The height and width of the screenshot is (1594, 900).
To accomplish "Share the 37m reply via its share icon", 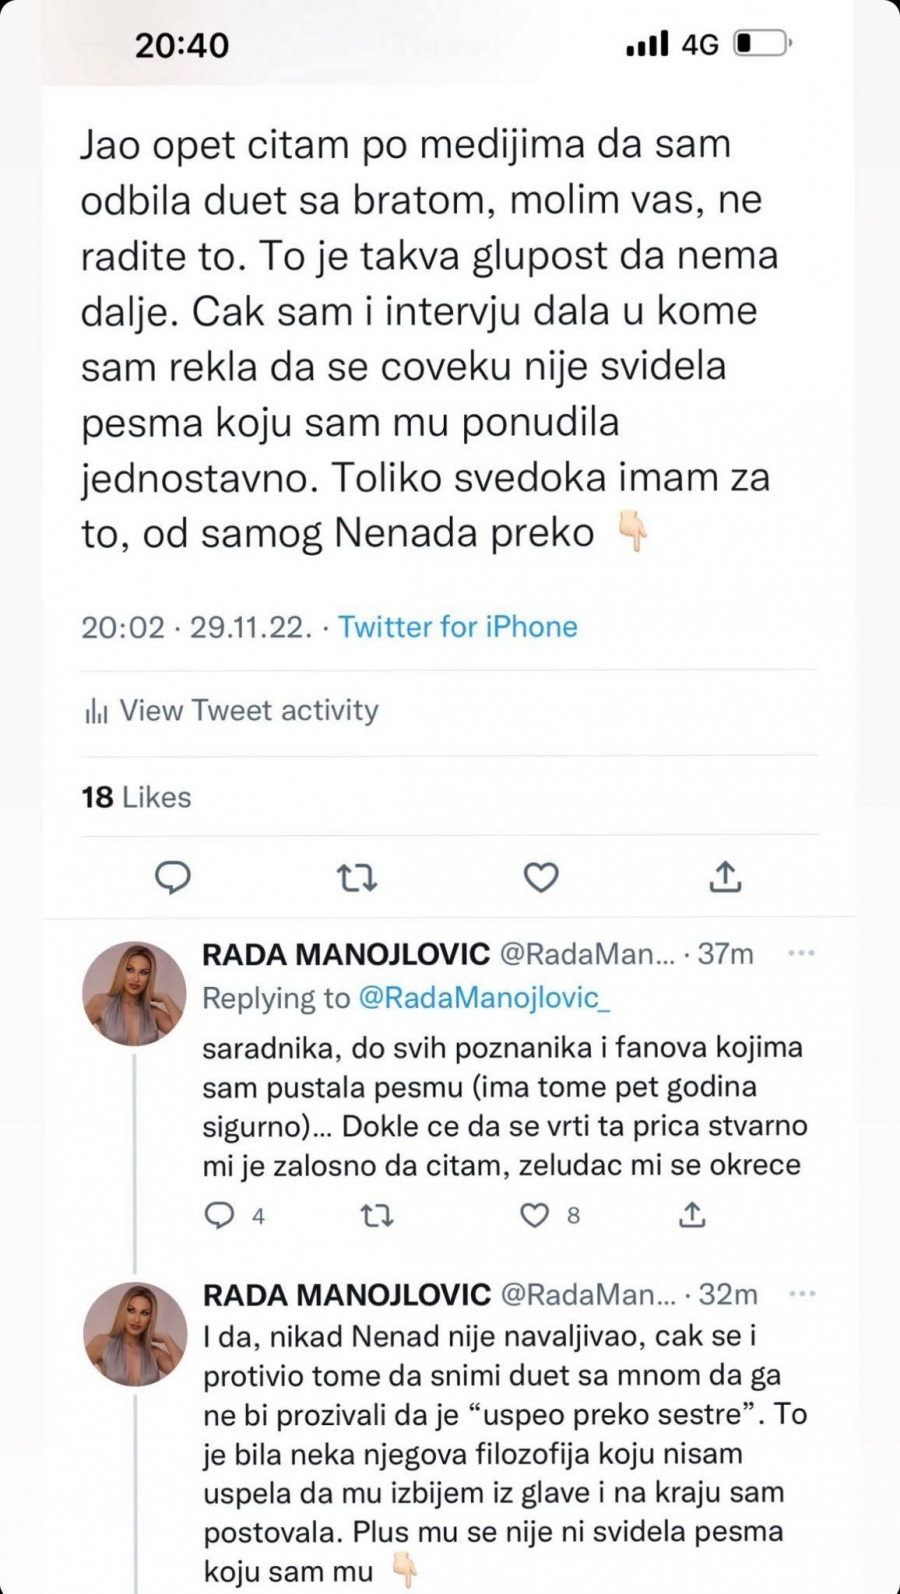I will click(692, 1215).
